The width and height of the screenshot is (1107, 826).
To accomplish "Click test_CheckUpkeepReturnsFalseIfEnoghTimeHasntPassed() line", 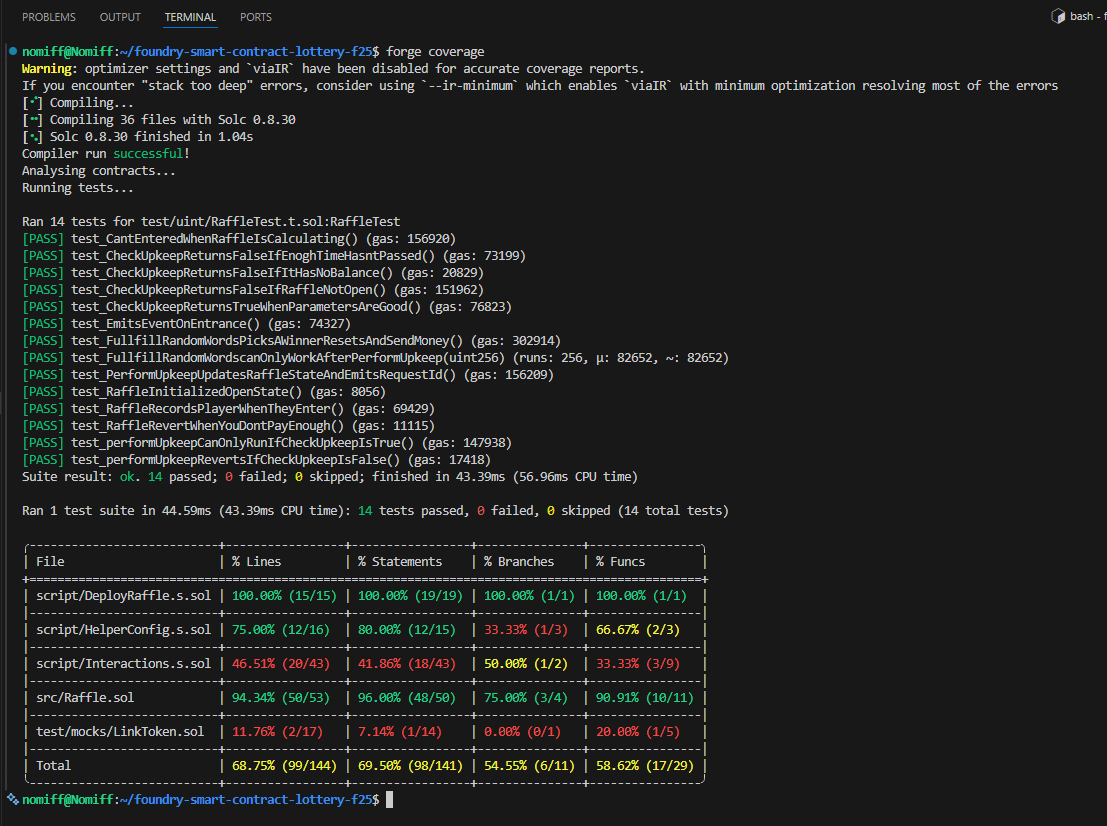I will click(274, 256).
